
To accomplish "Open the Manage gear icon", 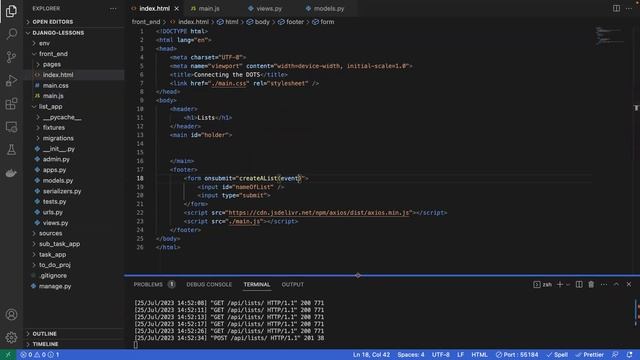I will coord(11,337).
